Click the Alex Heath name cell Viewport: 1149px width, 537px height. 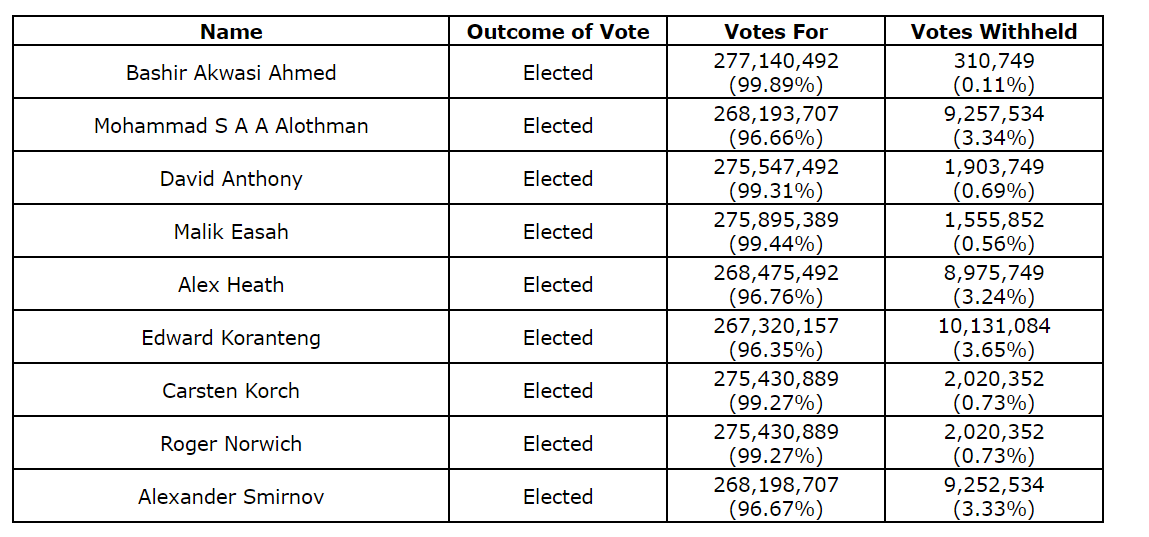point(231,284)
